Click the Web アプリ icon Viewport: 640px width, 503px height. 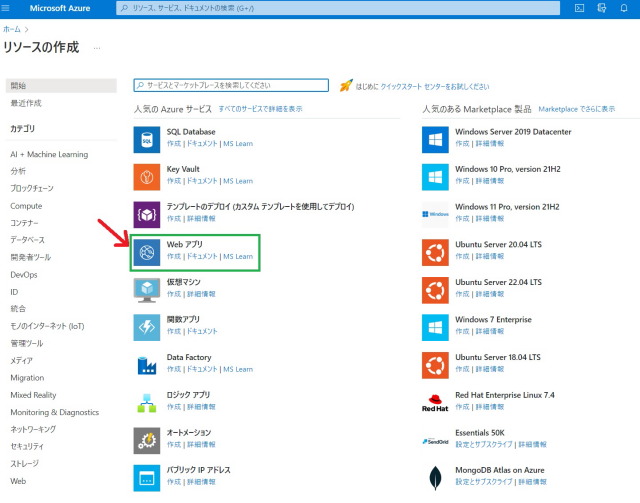tap(147, 252)
